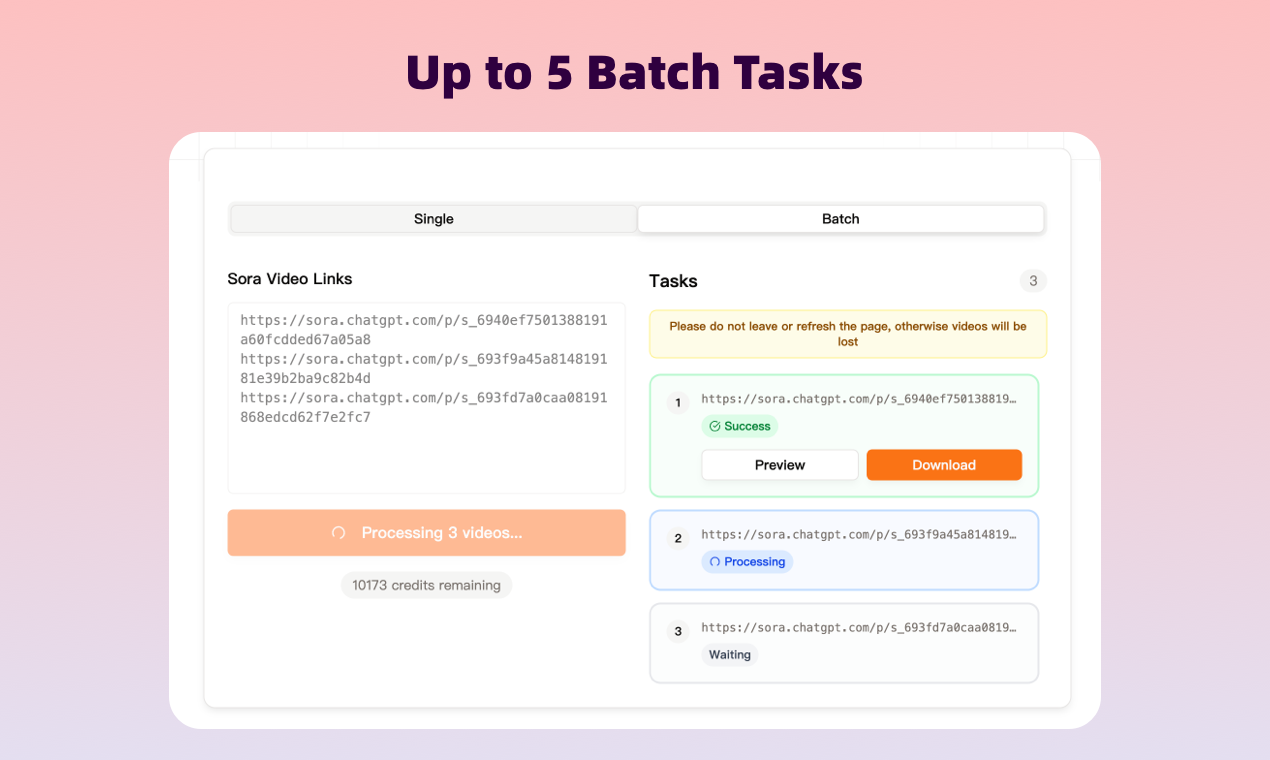Click the Tasks count badge showing 3
This screenshot has width=1270, height=760.
1033,281
